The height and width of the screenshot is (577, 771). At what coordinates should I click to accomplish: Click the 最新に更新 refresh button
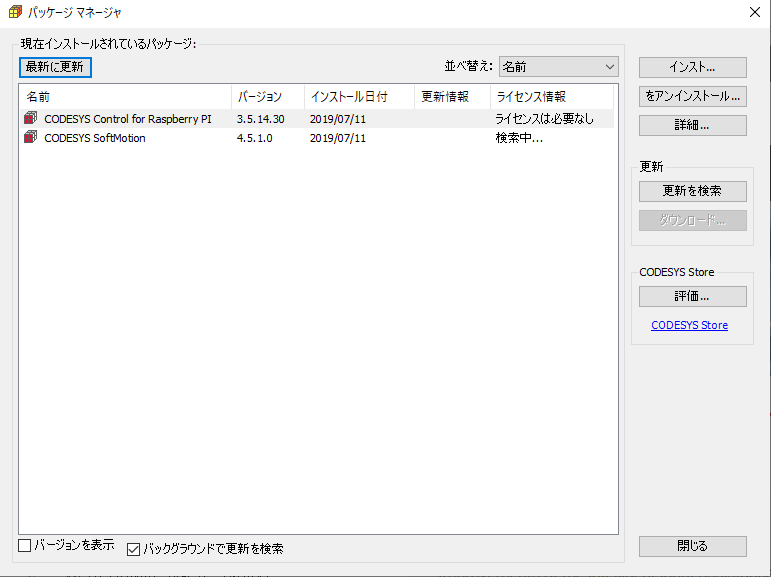tap(55, 67)
